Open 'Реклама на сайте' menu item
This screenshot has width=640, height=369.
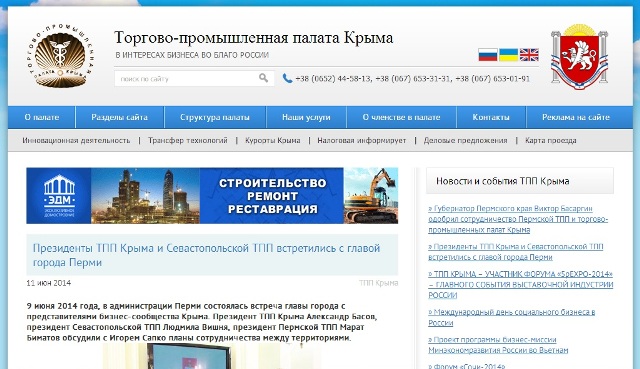click(576, 117)
